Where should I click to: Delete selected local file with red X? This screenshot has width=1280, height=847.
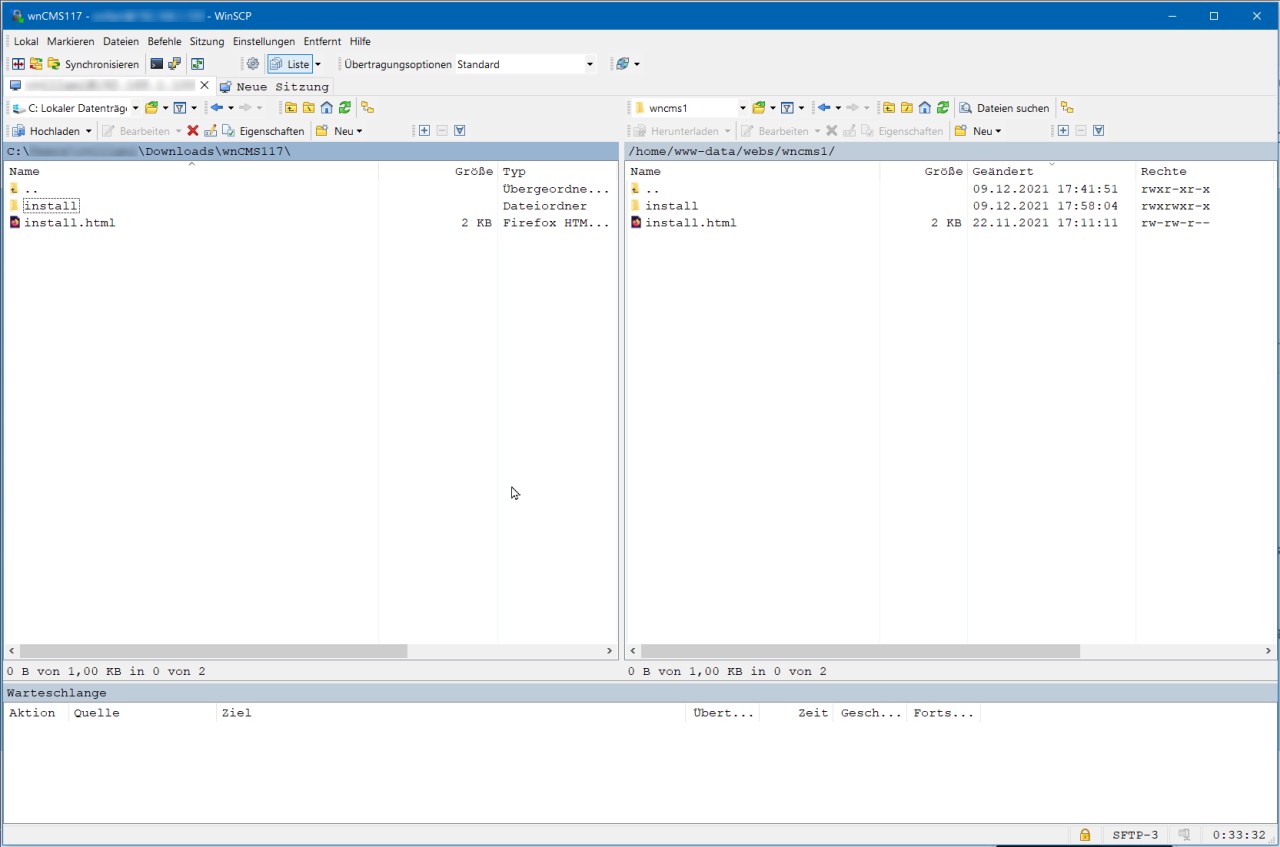point(193,131)
